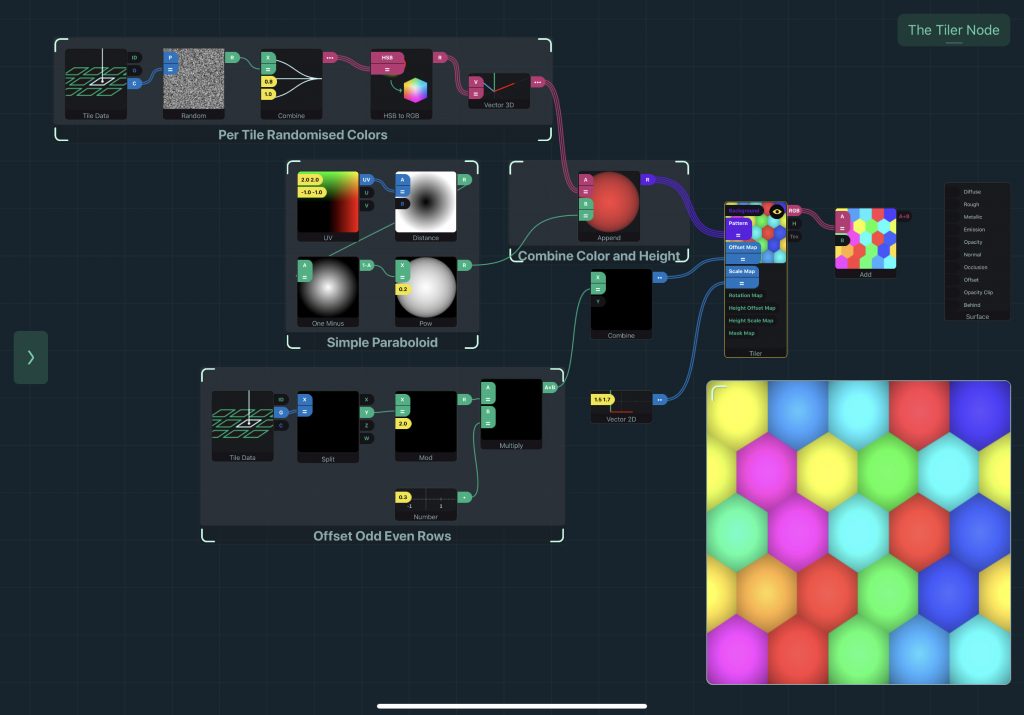This screenshot has height=715, width=1024.
Task: Open the large hexagon tiles preview
Action: point(859,532)
